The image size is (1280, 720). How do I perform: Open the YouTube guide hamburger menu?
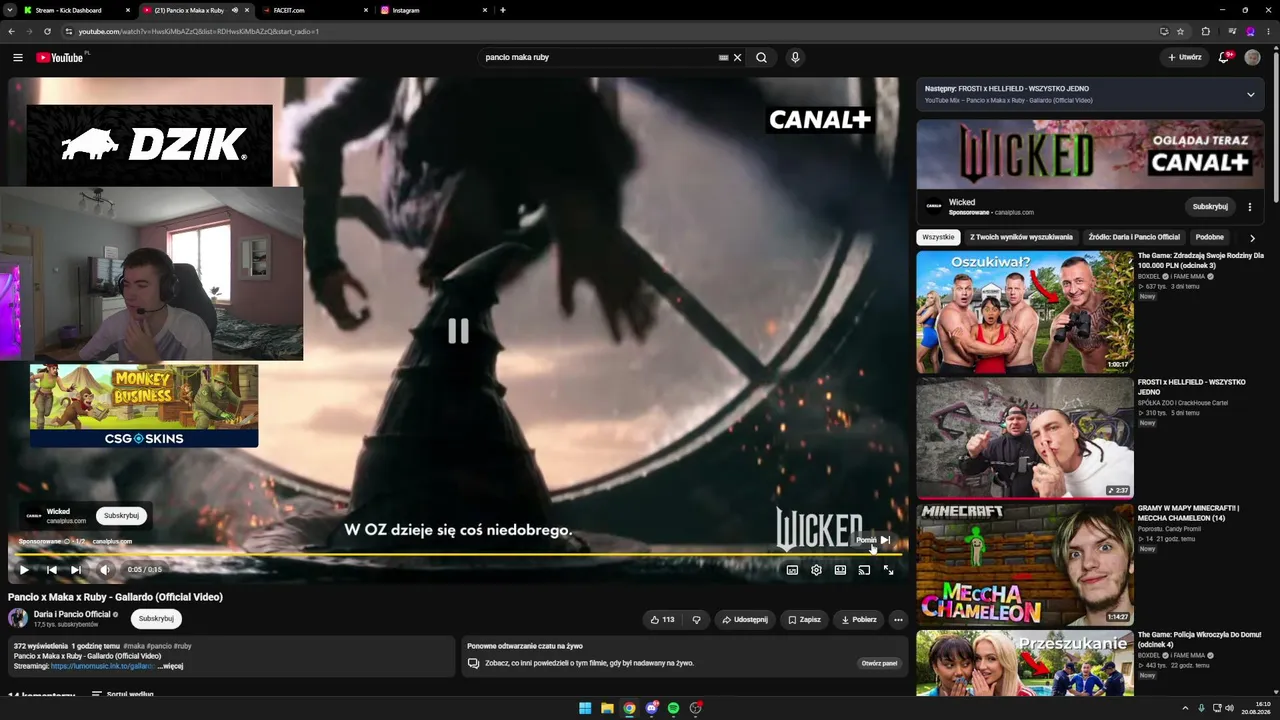[18, 57]
